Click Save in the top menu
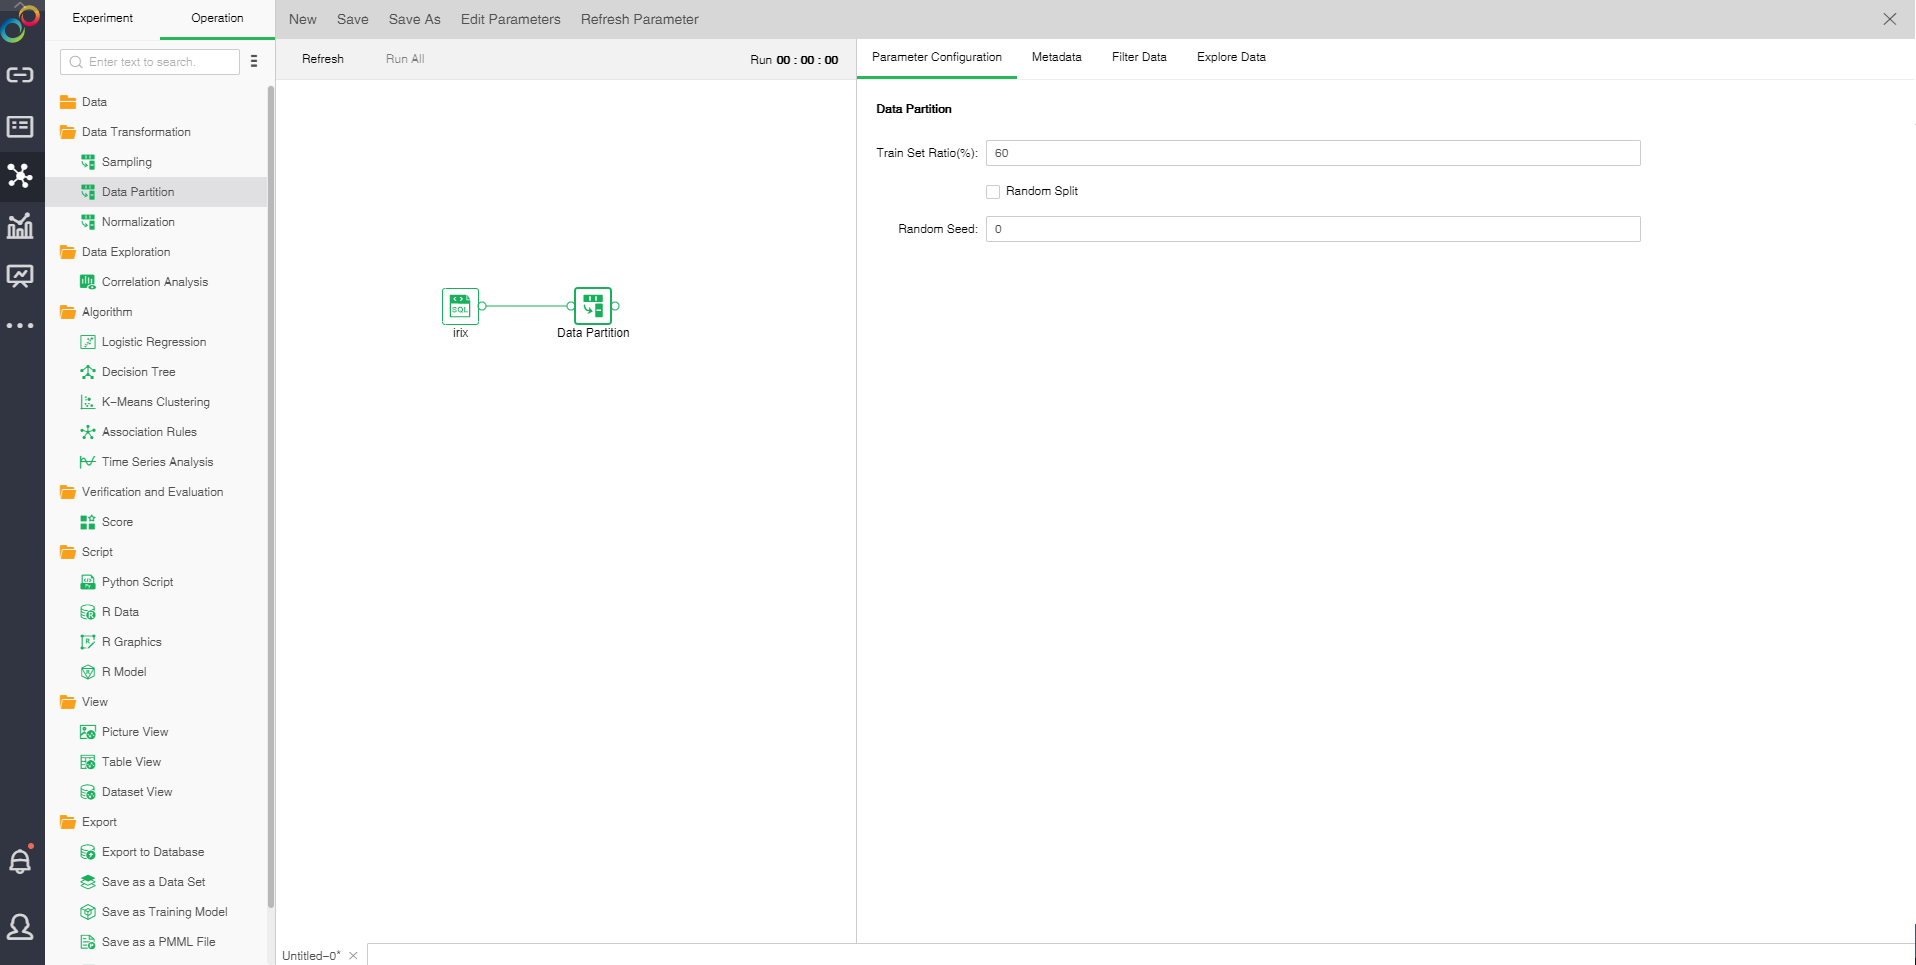 tap(353, 19)
